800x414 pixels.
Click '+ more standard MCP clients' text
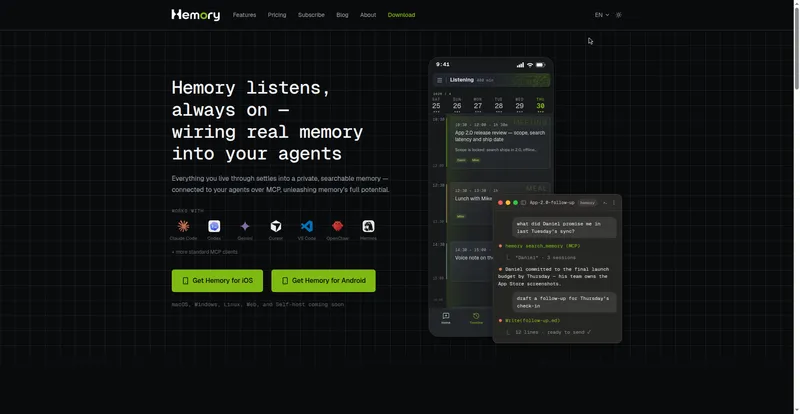pos(205,252)
